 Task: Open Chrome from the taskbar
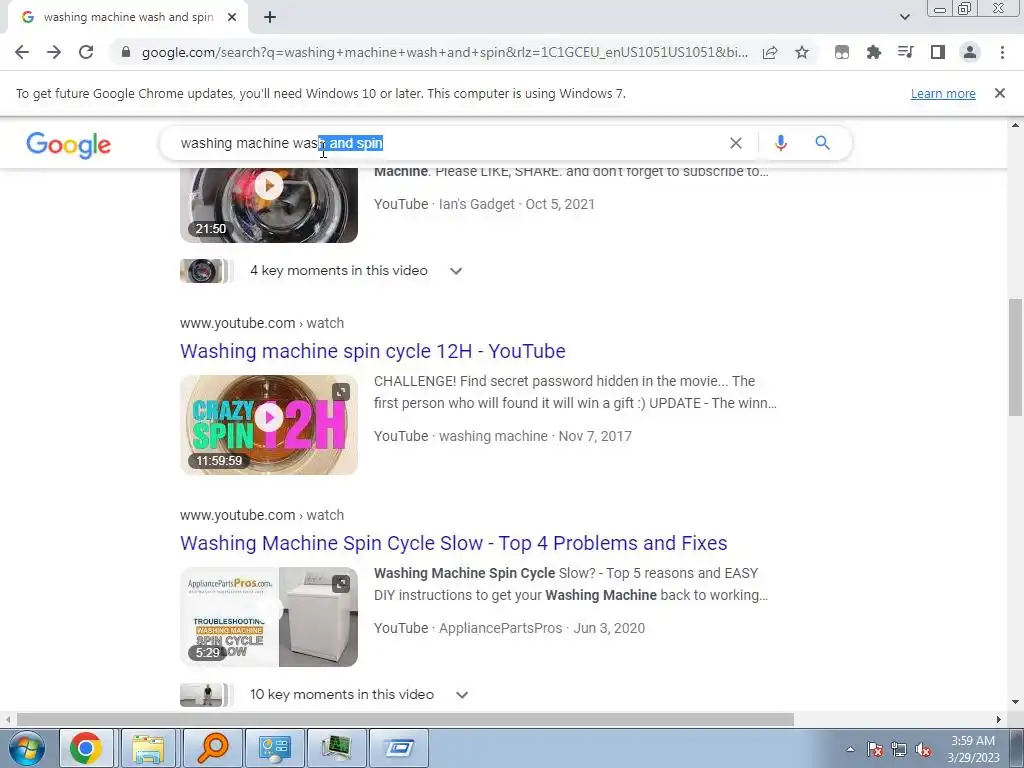click(x=86, y=748)
